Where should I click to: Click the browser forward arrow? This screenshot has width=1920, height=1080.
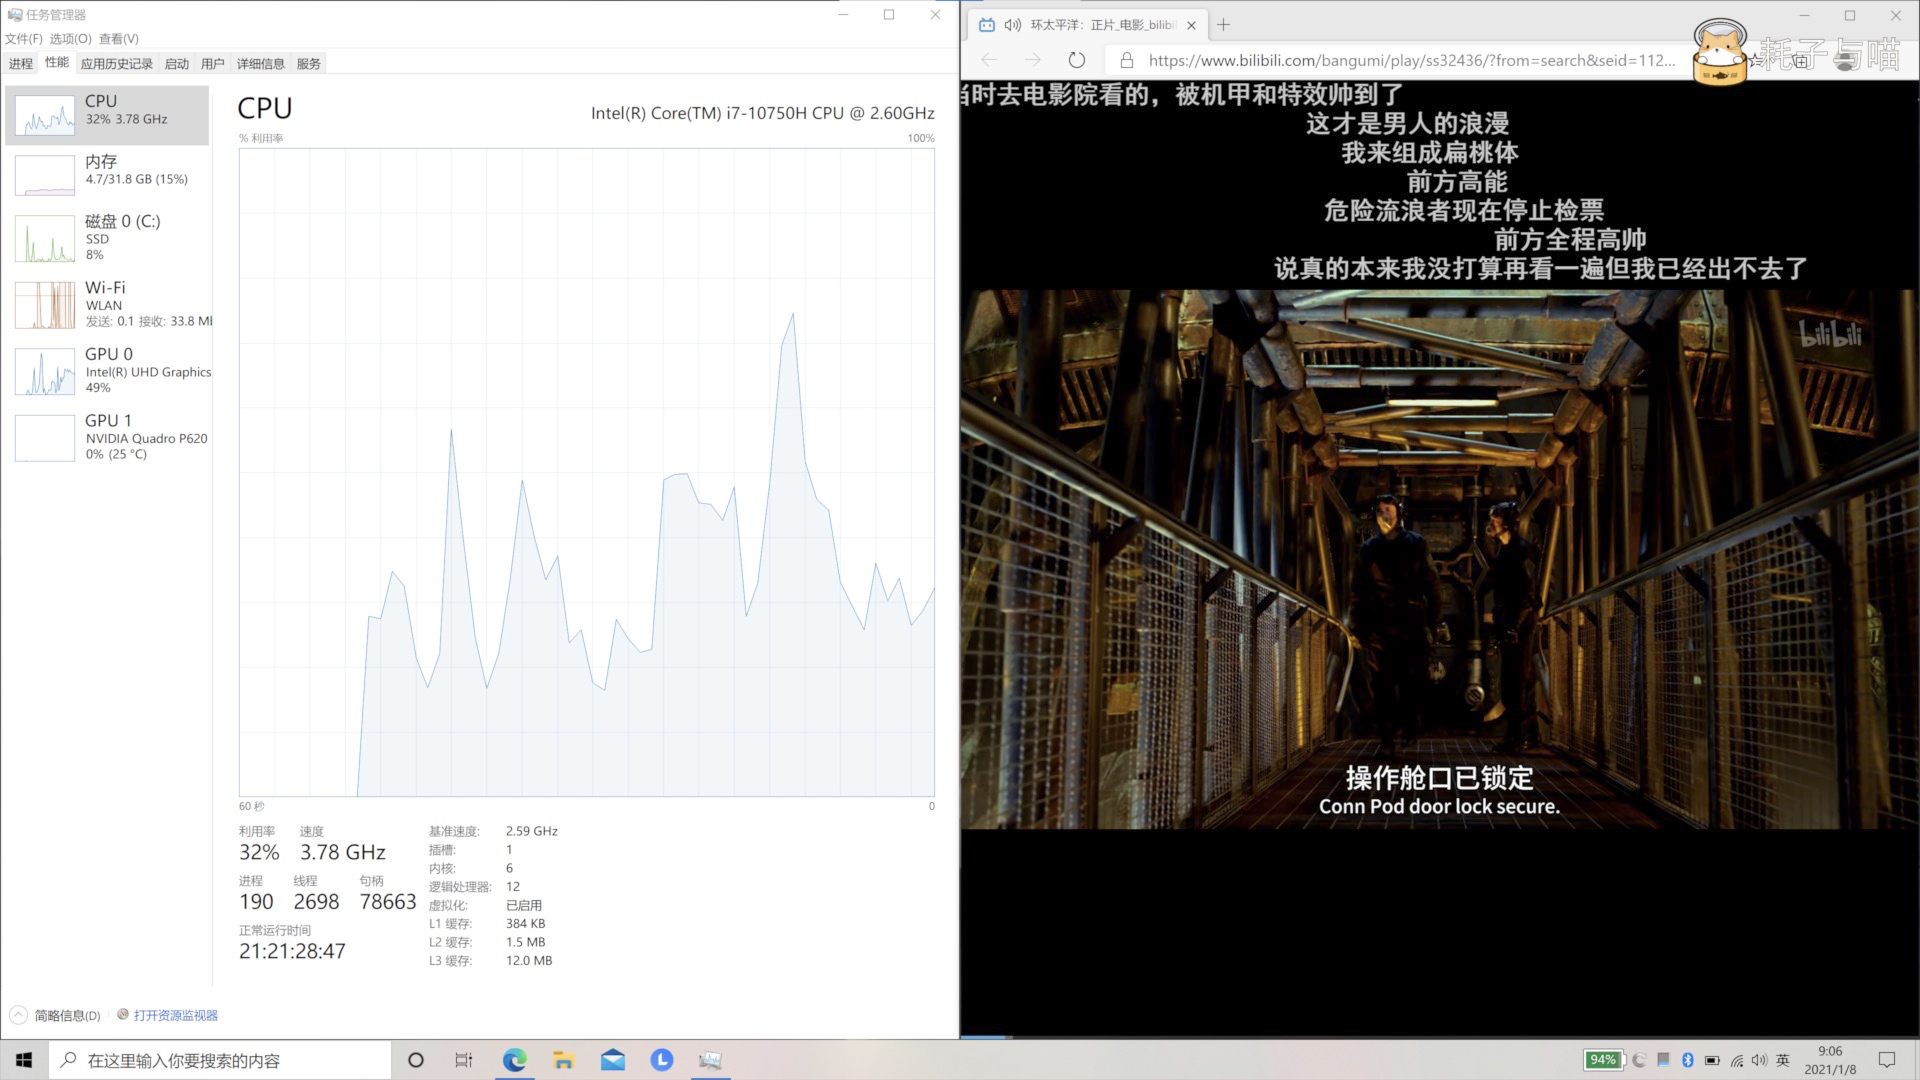(x=1032, y=60)
